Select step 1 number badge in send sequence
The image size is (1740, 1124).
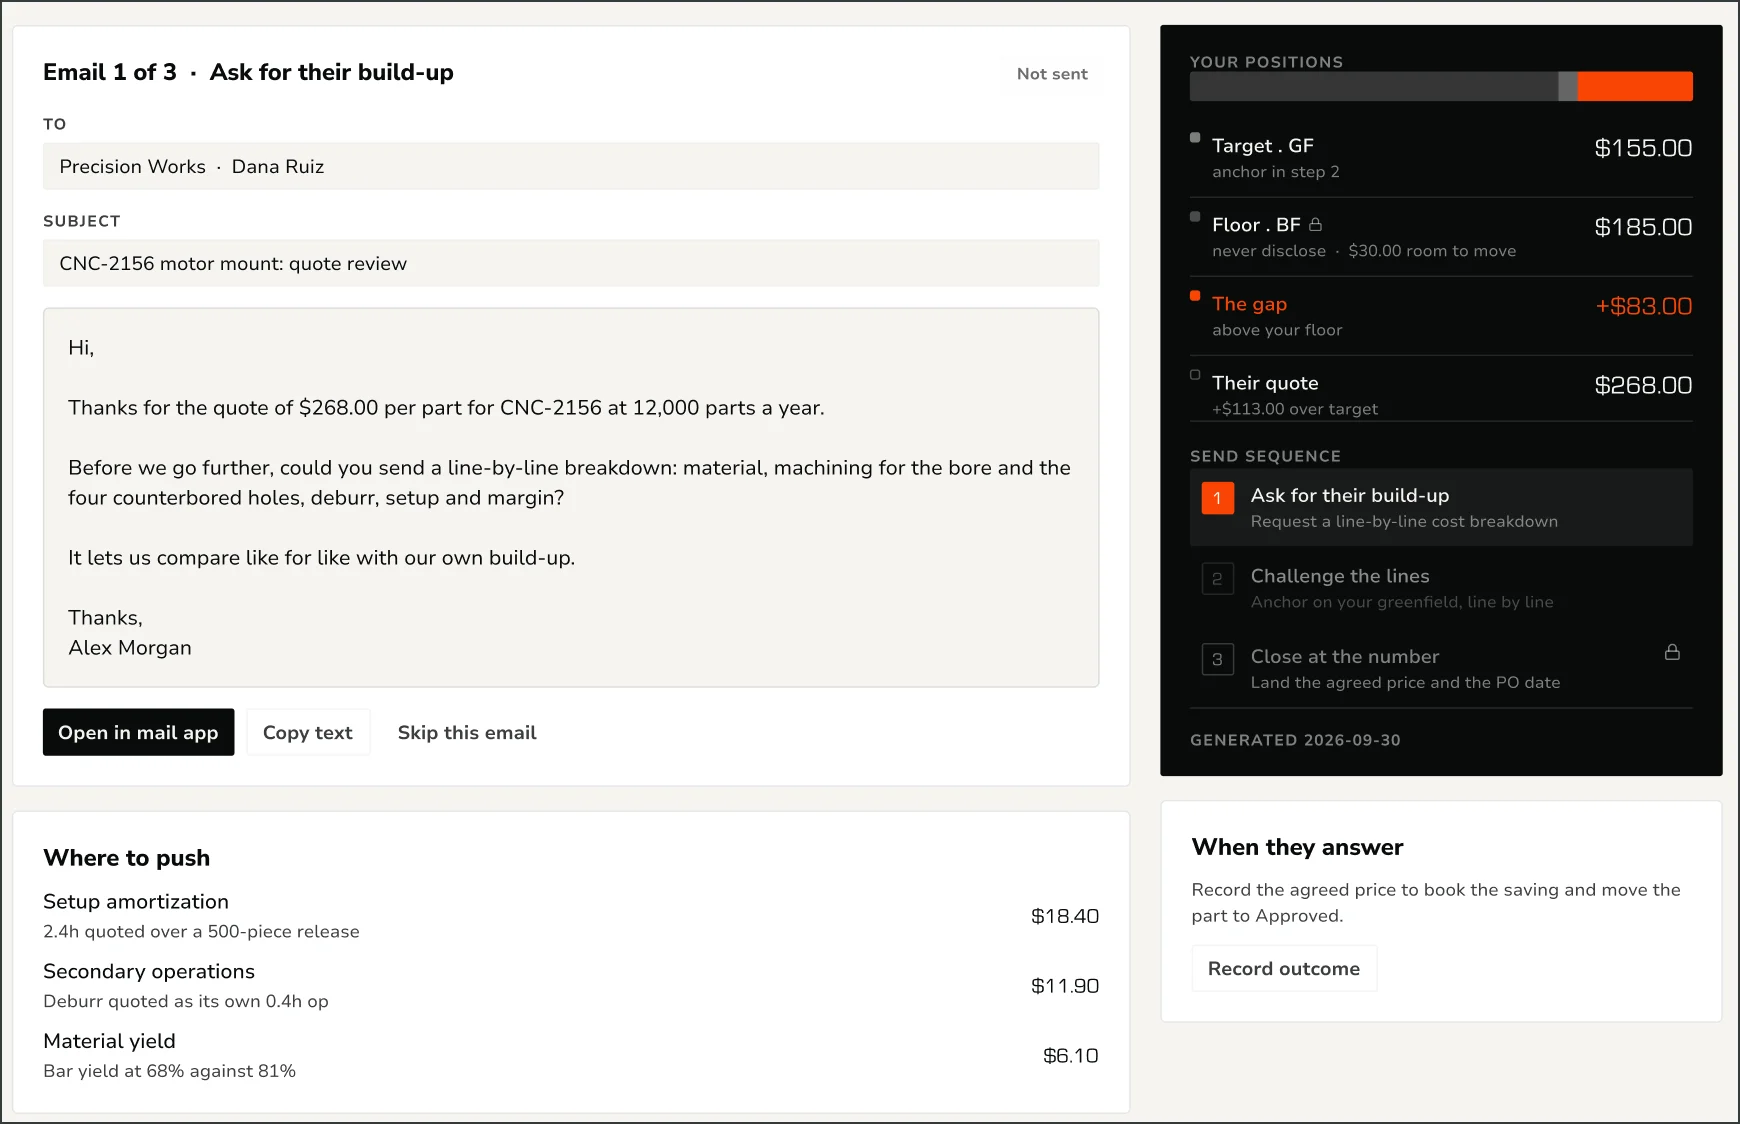click(x=1217, y=497)
